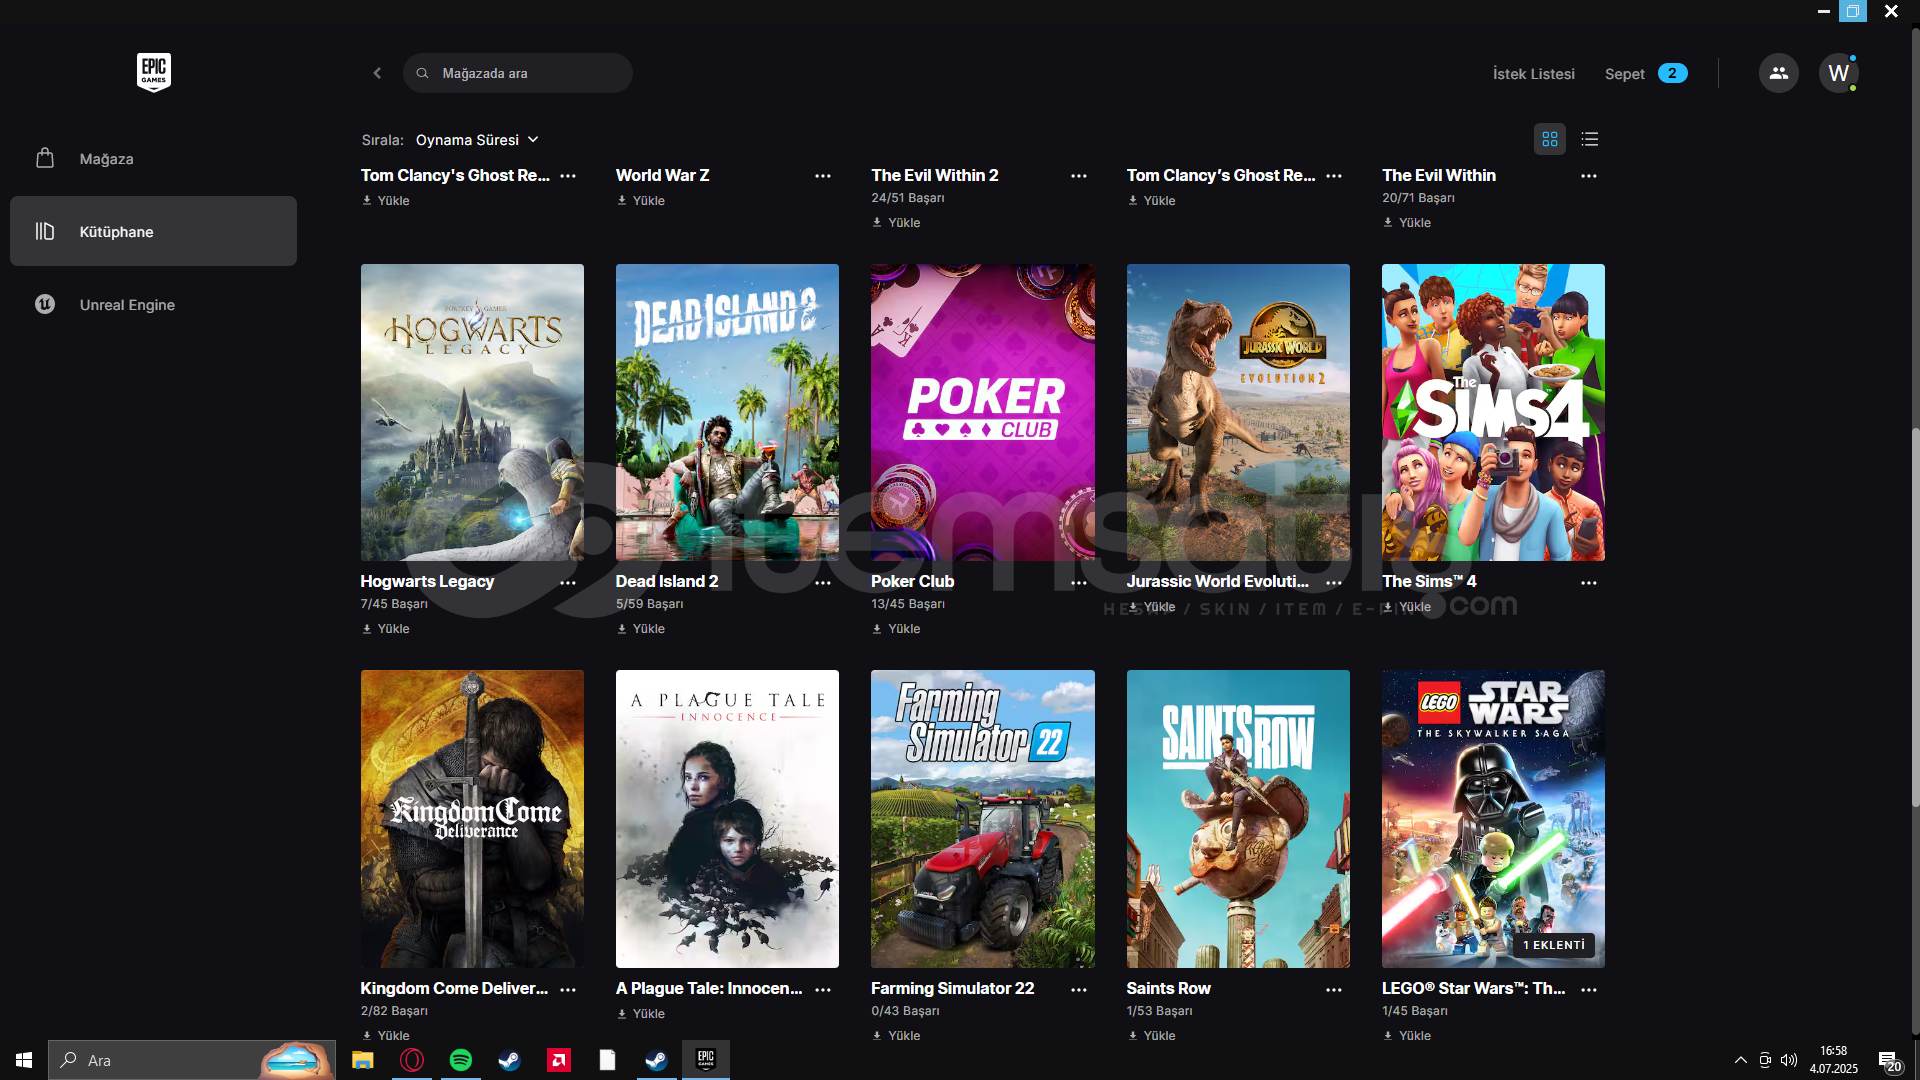Image resolution: width=1920 pixels, height=1080 pixels.
Task: Click the Hogwarts Legacy cover art
Action: (472, 412)
